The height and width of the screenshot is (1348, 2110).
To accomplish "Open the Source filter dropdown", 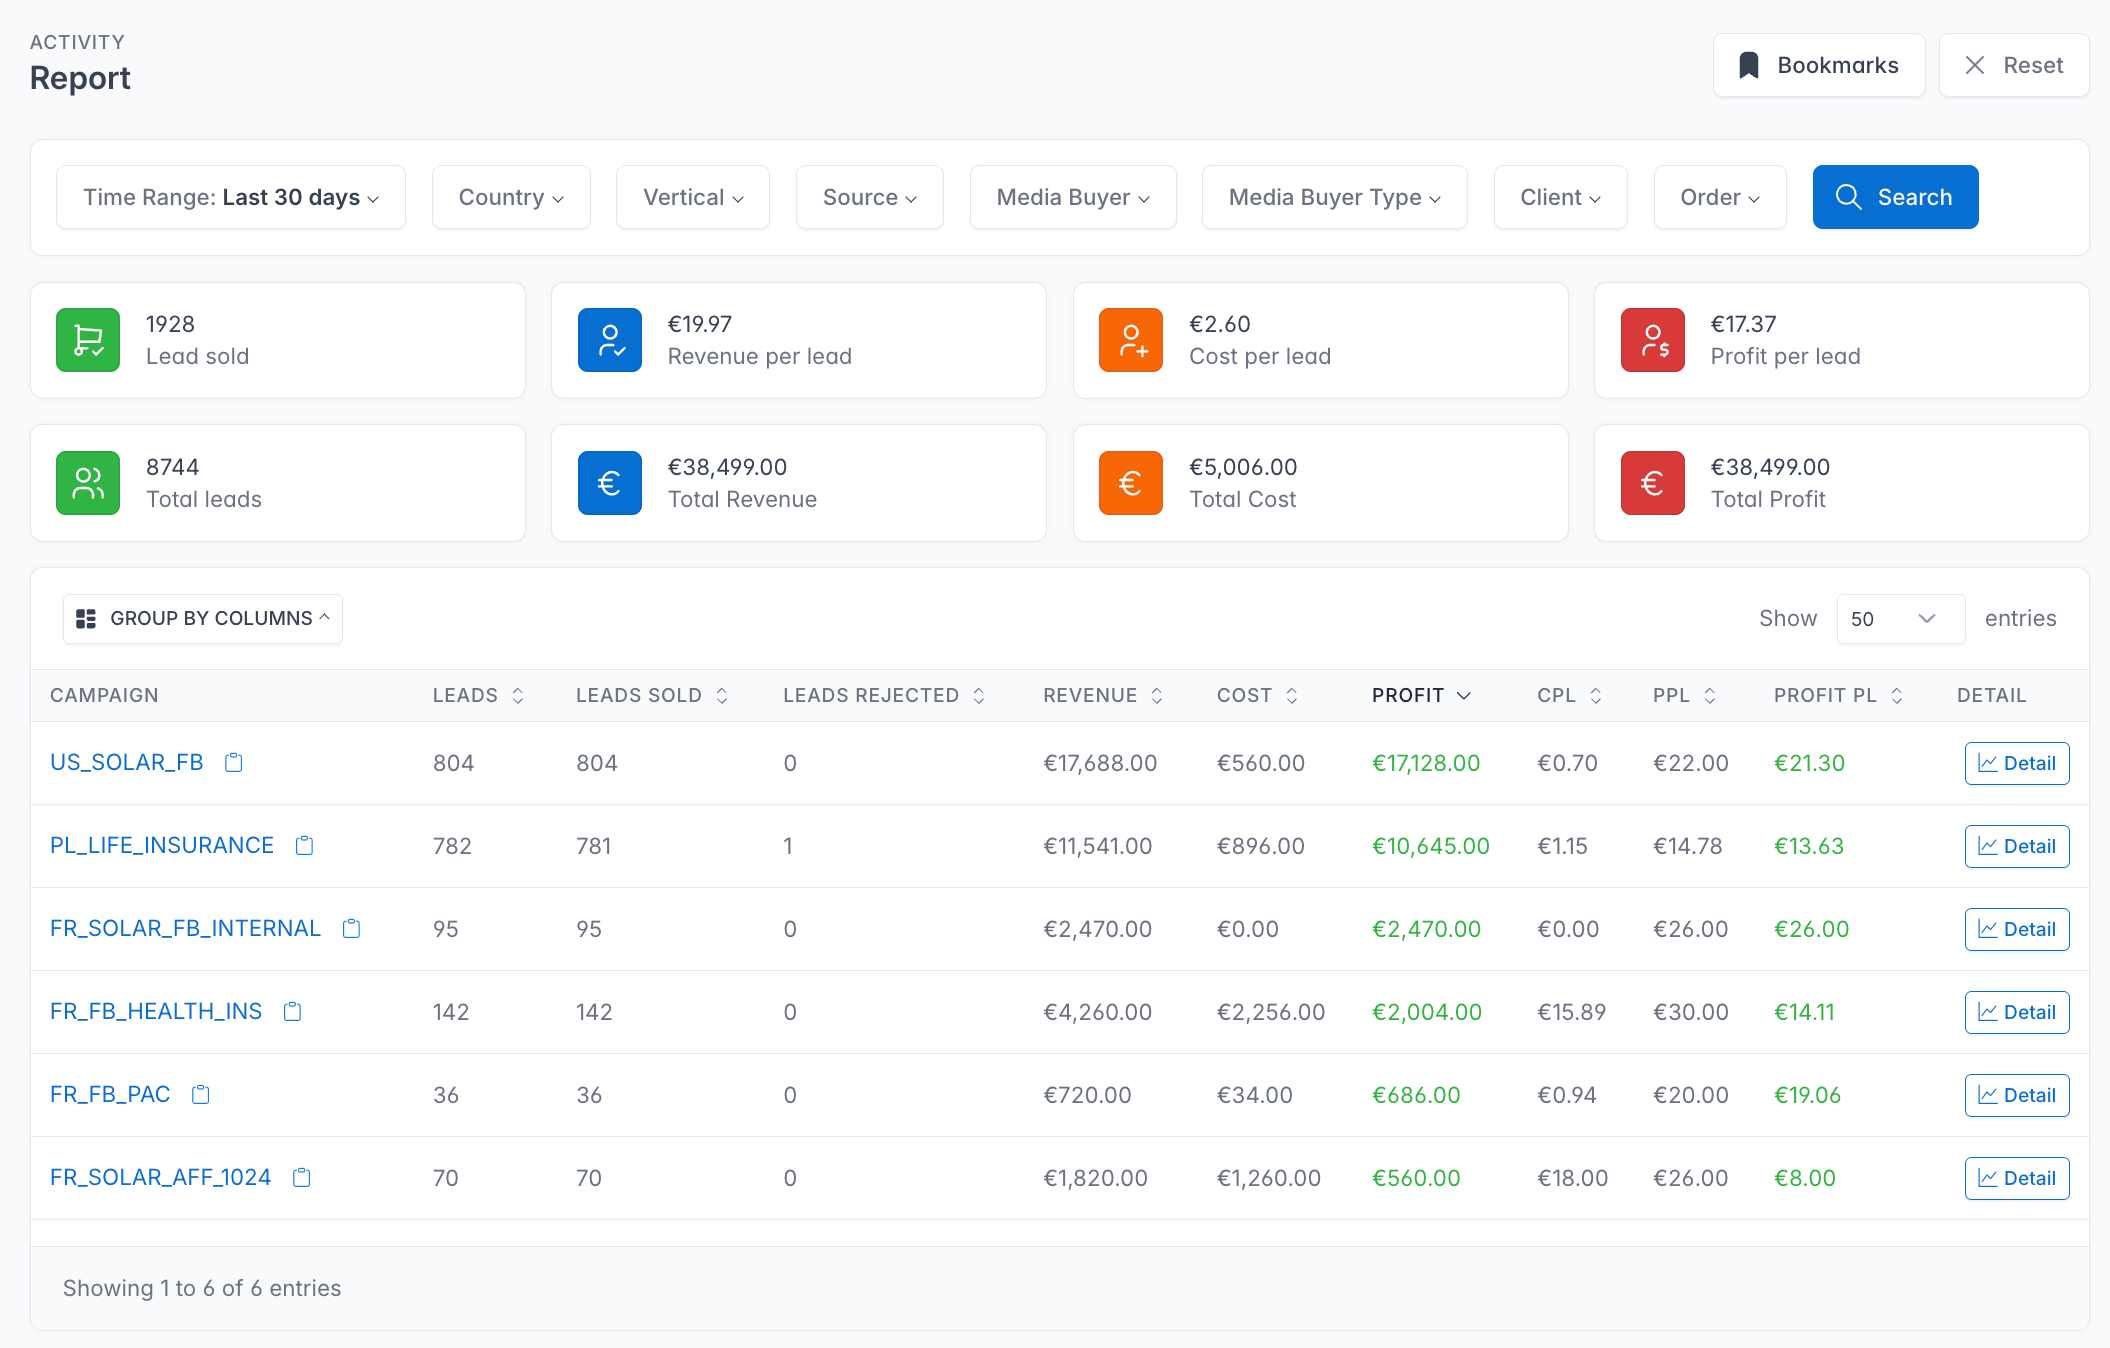I will coord(870,197).
